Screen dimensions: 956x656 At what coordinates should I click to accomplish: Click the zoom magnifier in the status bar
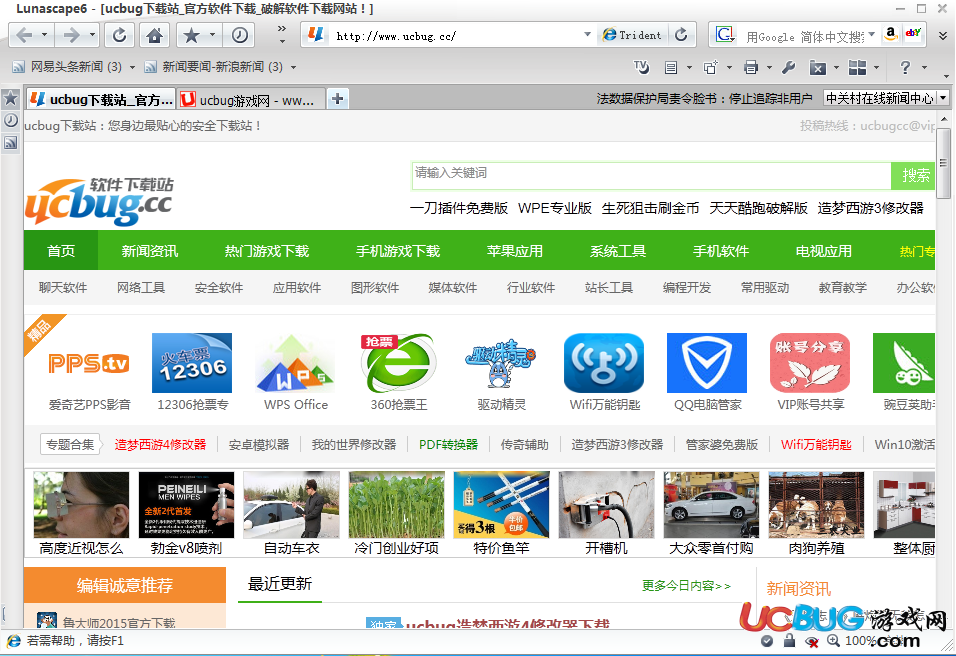click(x=833, y=641)
